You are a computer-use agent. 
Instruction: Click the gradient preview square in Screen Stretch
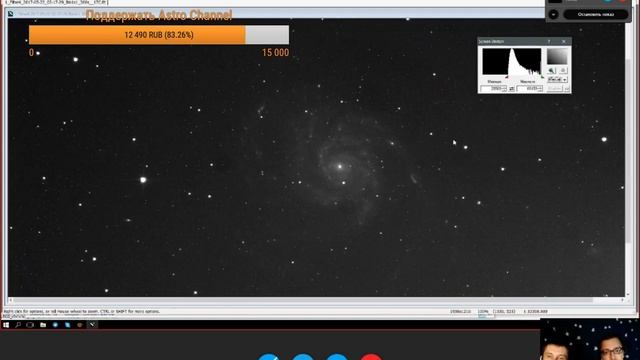point(557,56)
